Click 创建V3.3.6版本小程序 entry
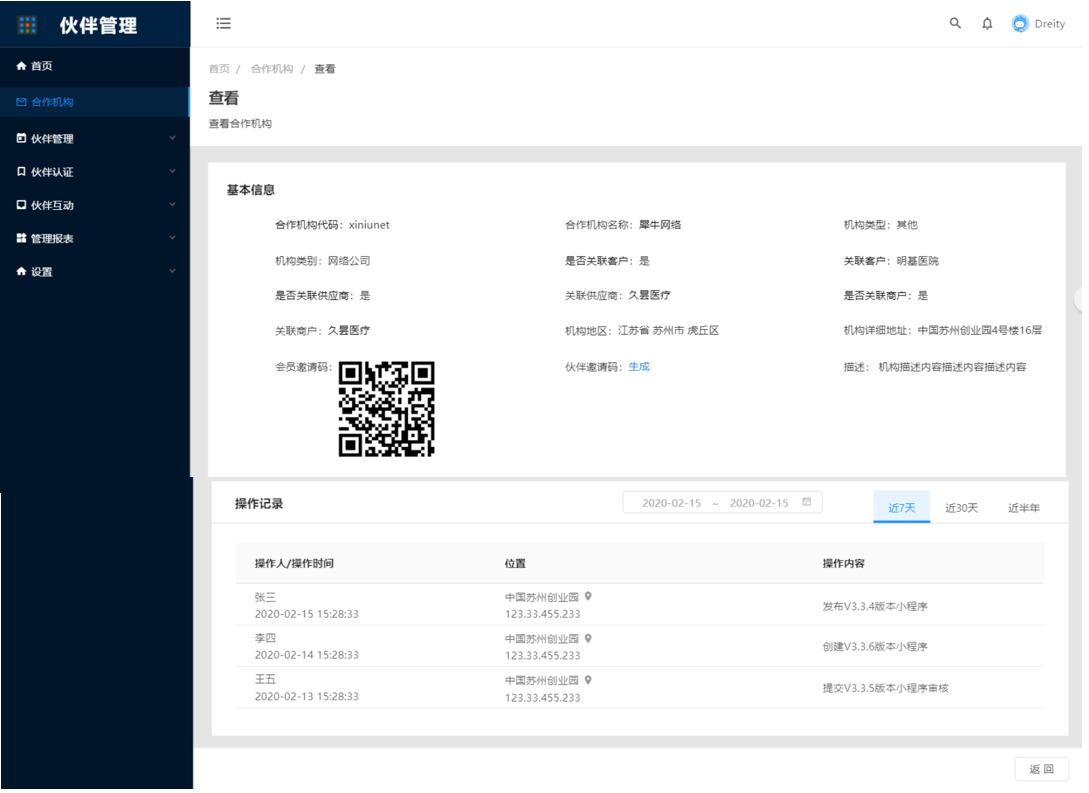The height and width of the screenshot is (793, 1089). coord(875,646)
